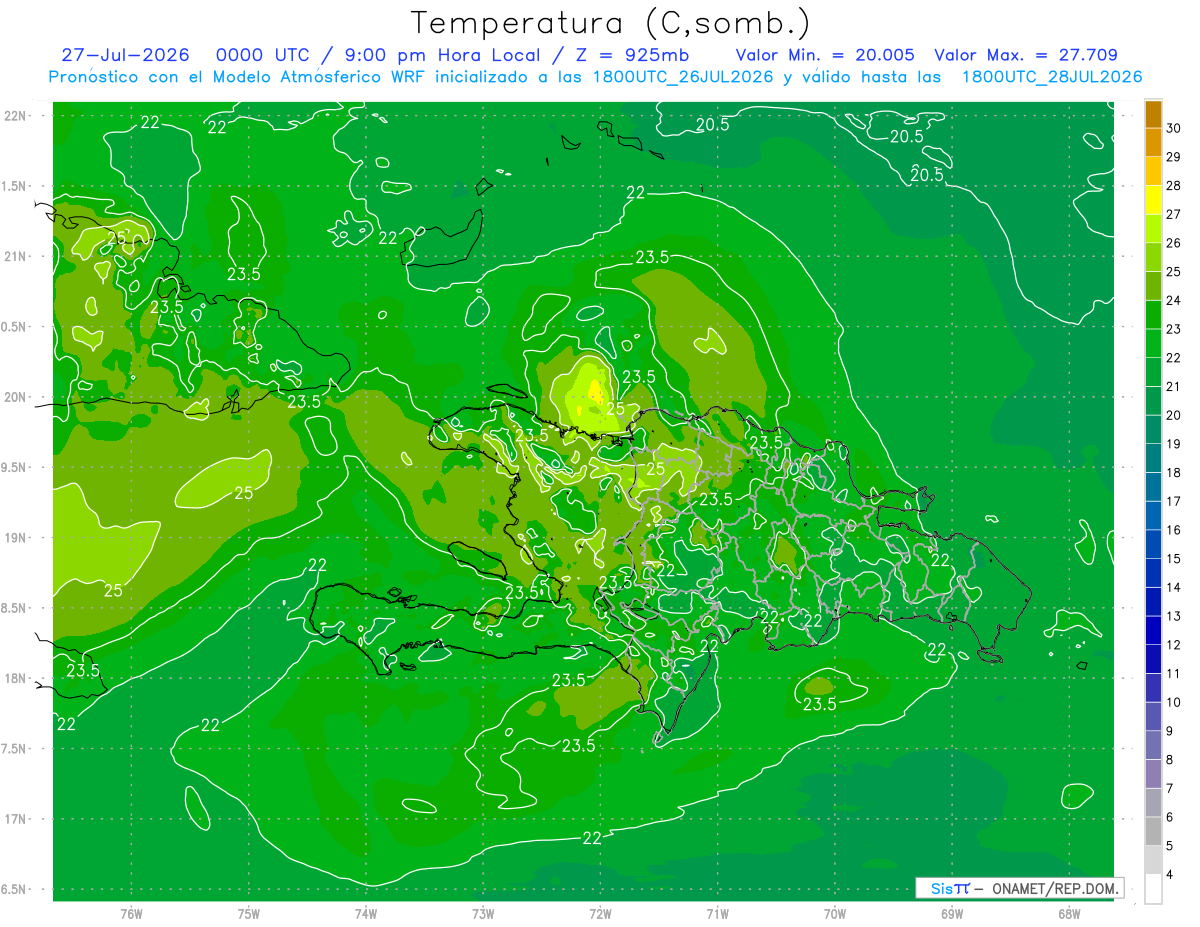Click the "19N" latitude axis label
Screen dimensions: 1200x927
coord(14,537)
